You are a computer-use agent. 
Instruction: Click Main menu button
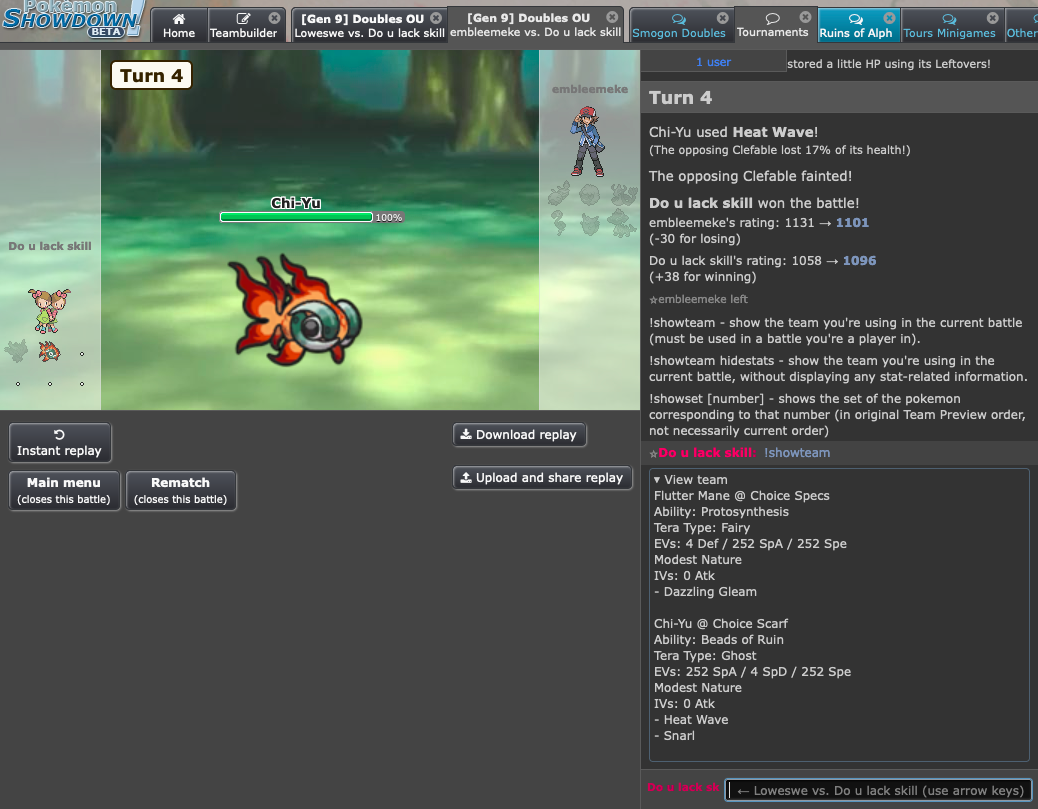pyautogui.click(x=64, y=491)
